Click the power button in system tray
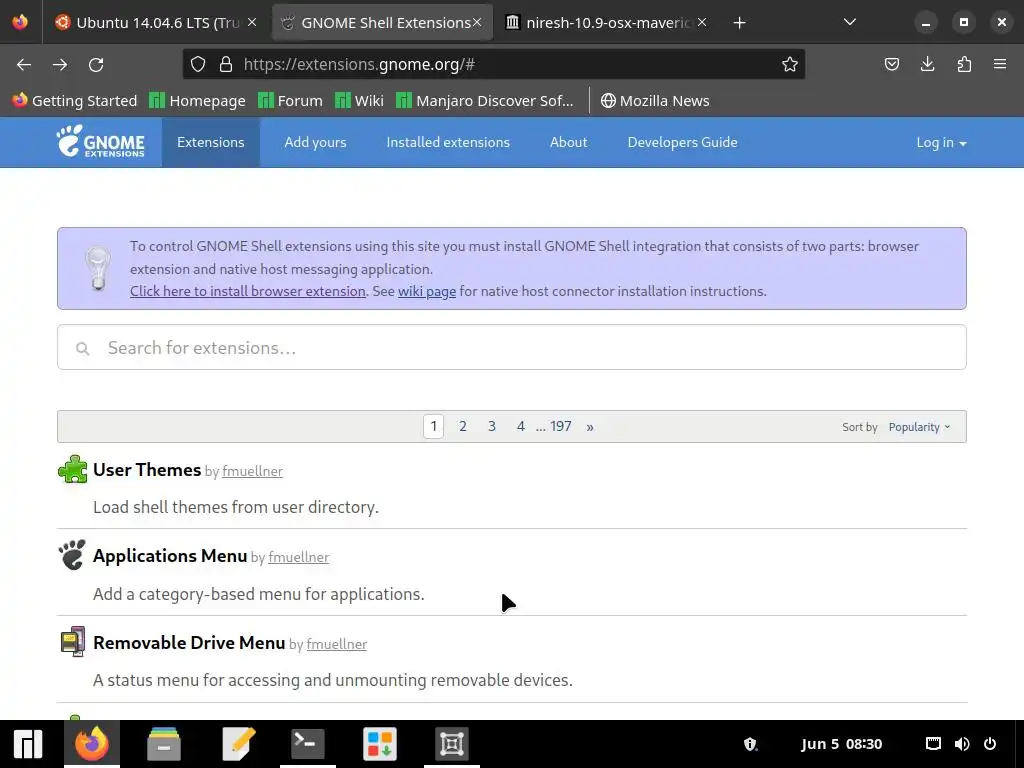The height and width of the screenshot is (768, 1024). coord(990,744)
